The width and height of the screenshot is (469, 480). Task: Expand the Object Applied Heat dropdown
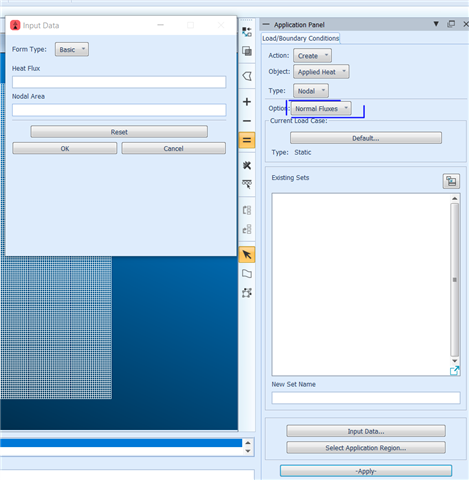pyautogui.click(x=321, y=72)
